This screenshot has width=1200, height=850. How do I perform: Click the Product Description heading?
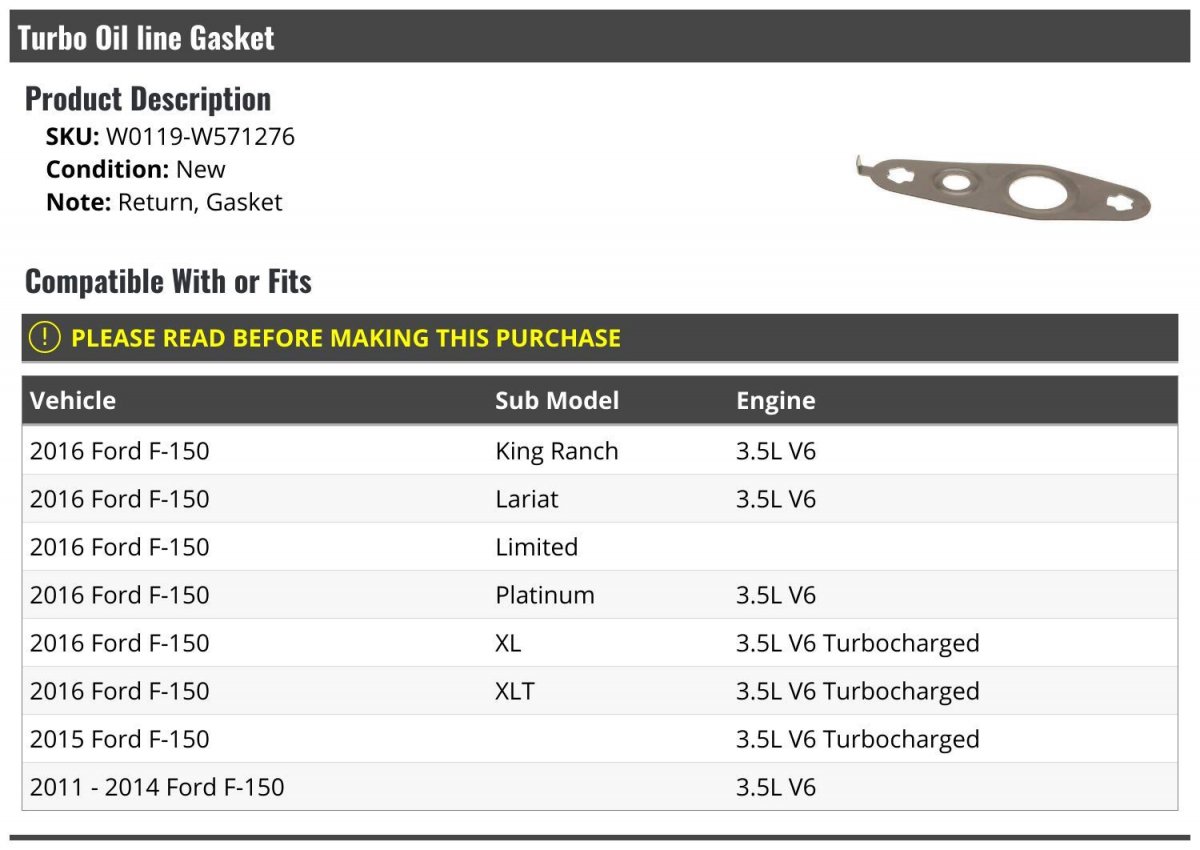click(148, 98)
